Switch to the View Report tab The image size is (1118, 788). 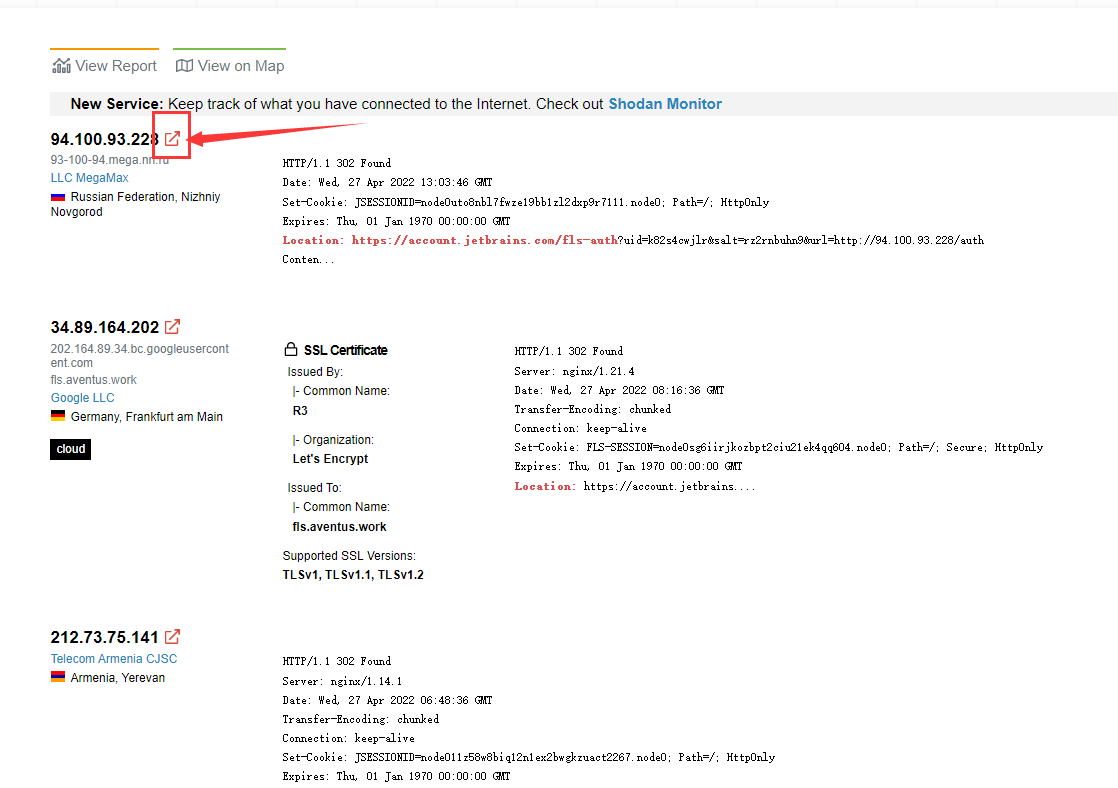point(115,66)
